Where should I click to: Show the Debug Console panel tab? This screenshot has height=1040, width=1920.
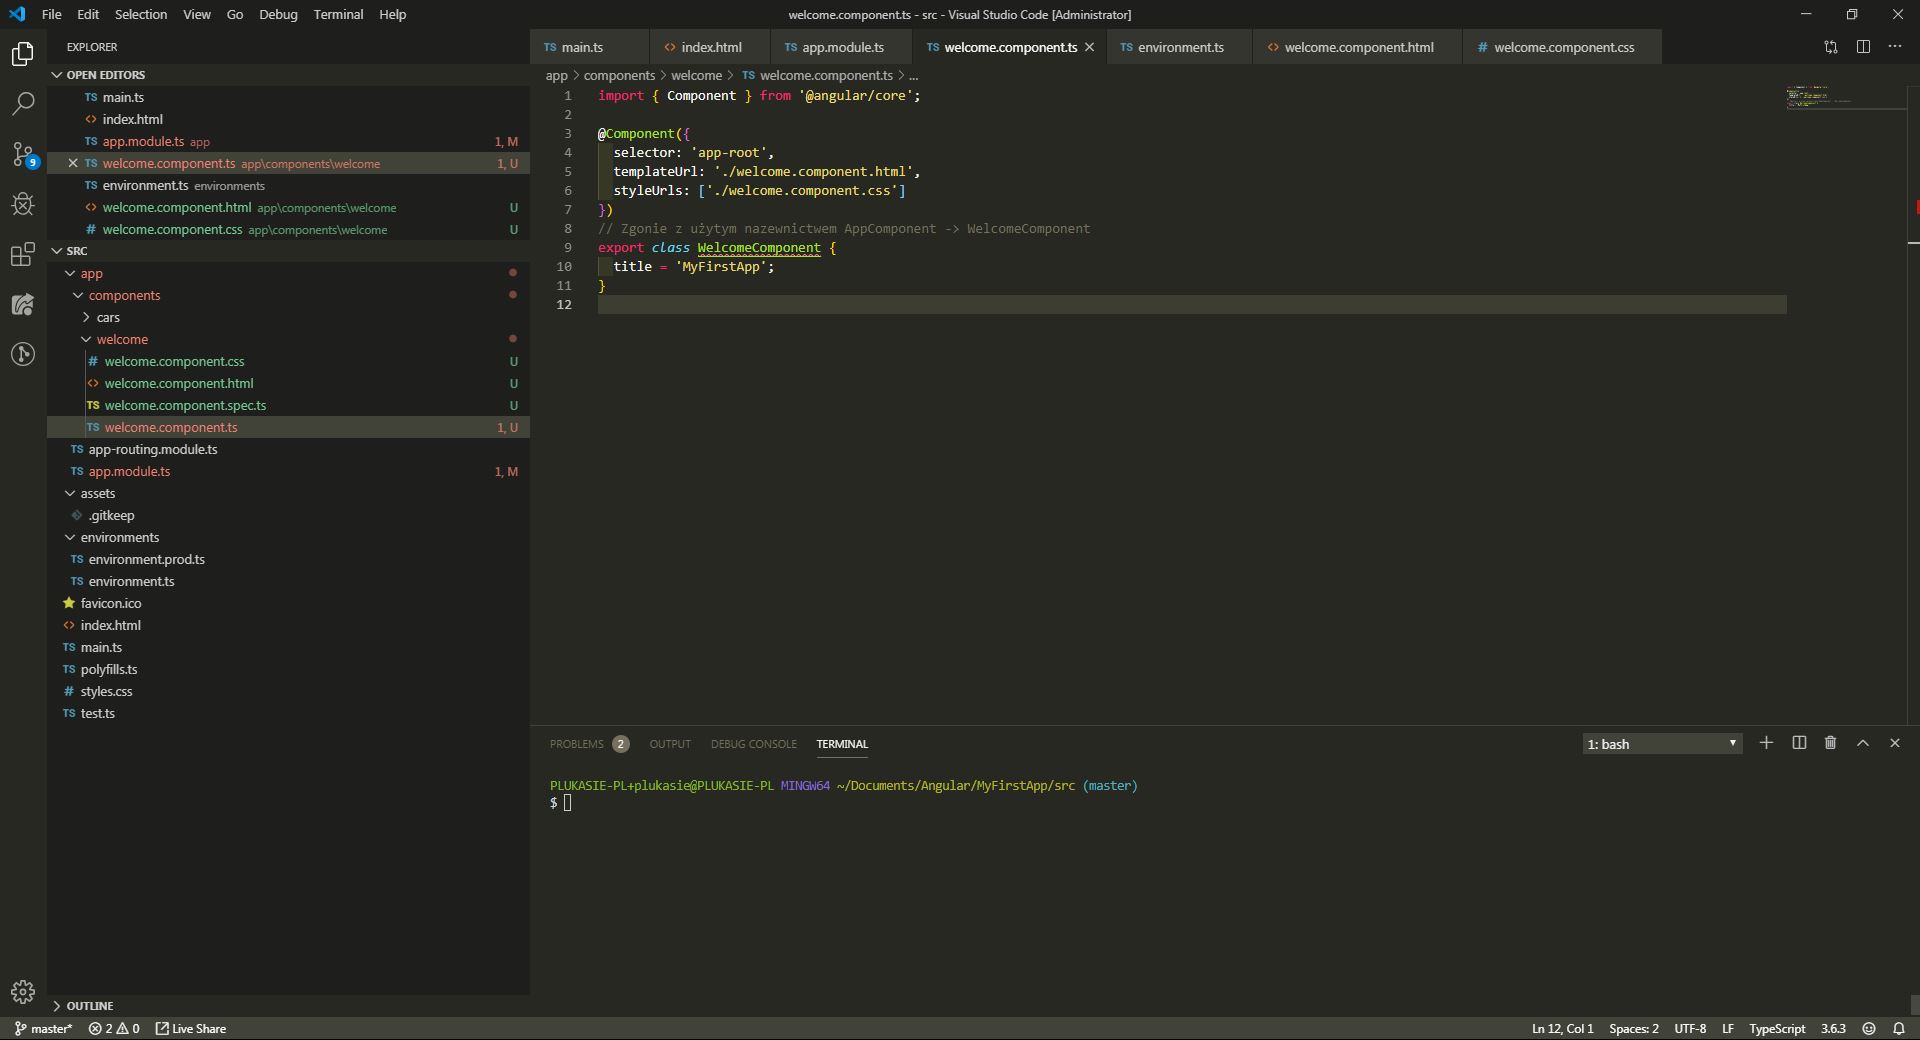point(754,744)
